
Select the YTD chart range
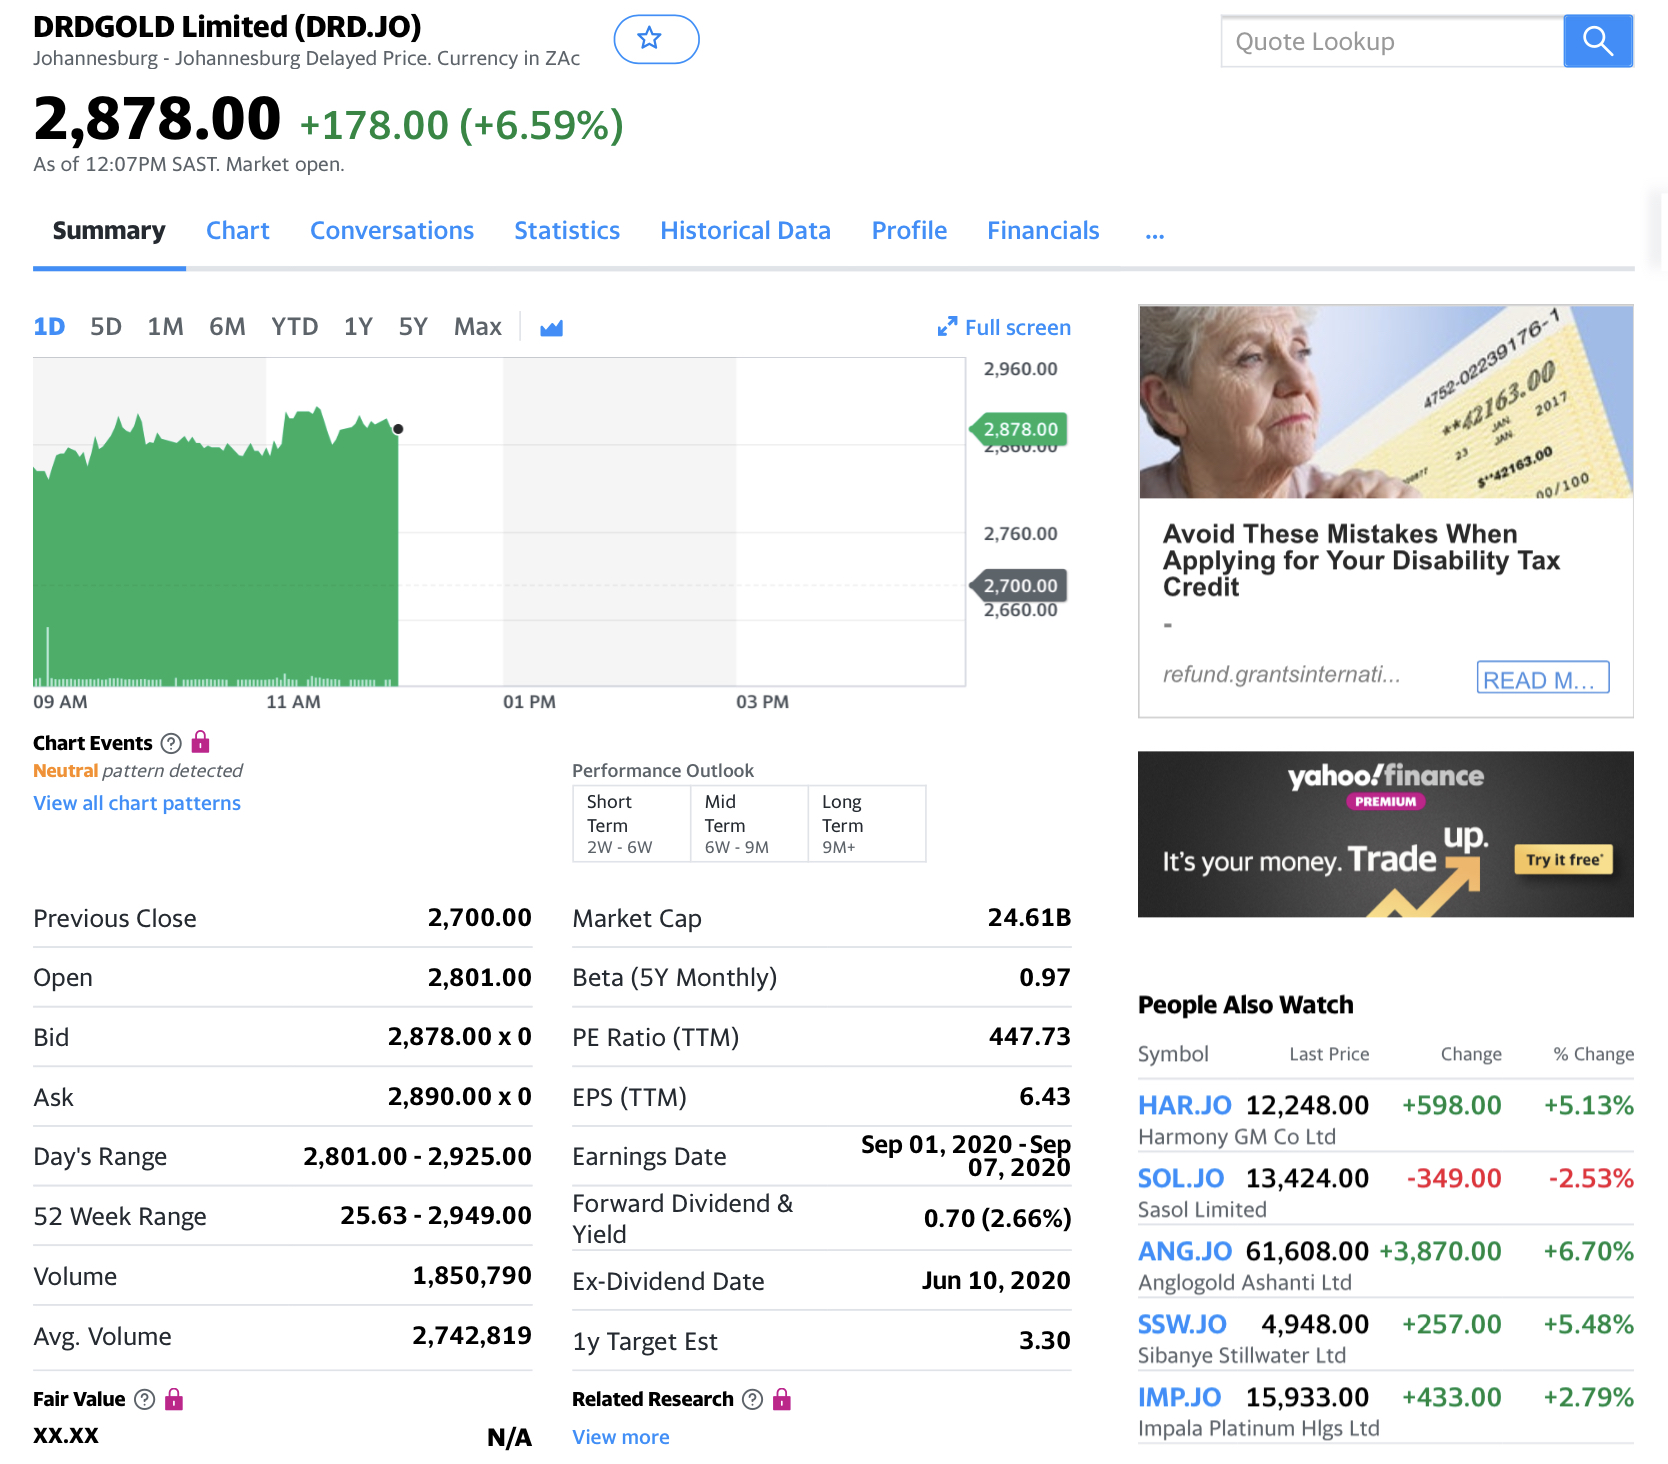[x=295, y=327]
